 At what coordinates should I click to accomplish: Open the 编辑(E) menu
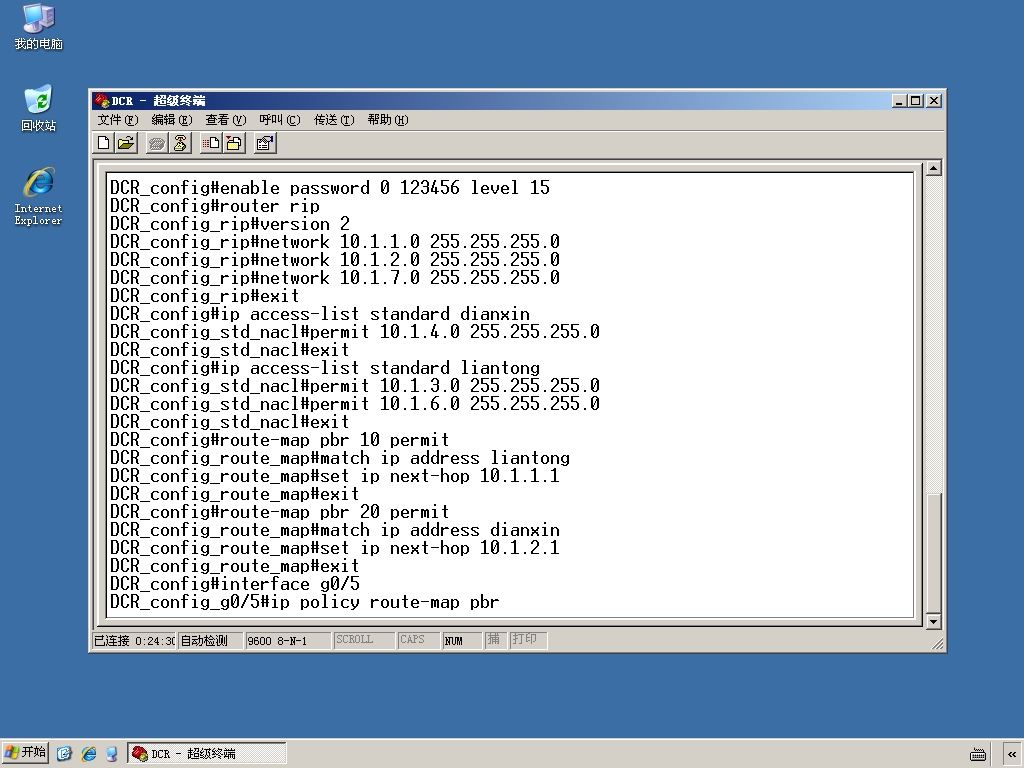click(172, 120)
